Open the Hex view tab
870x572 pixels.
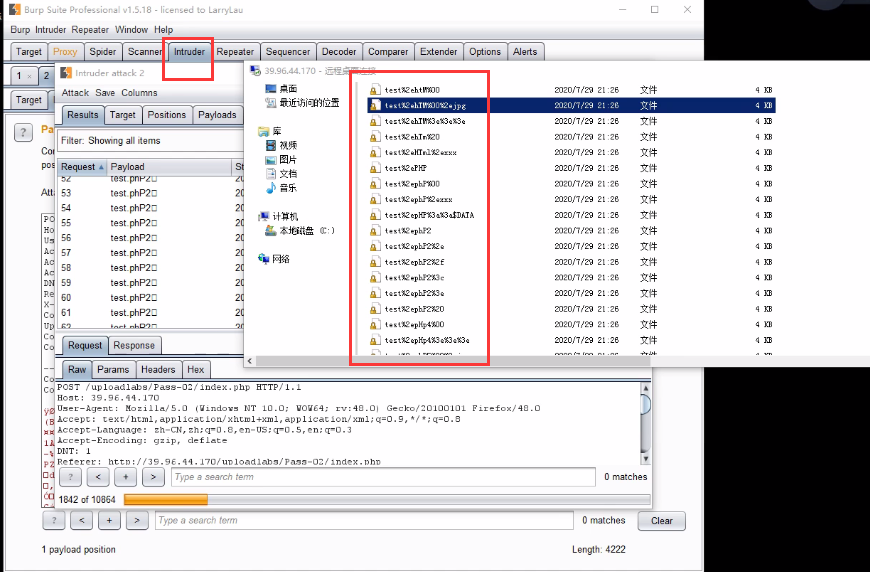point(196,370)
